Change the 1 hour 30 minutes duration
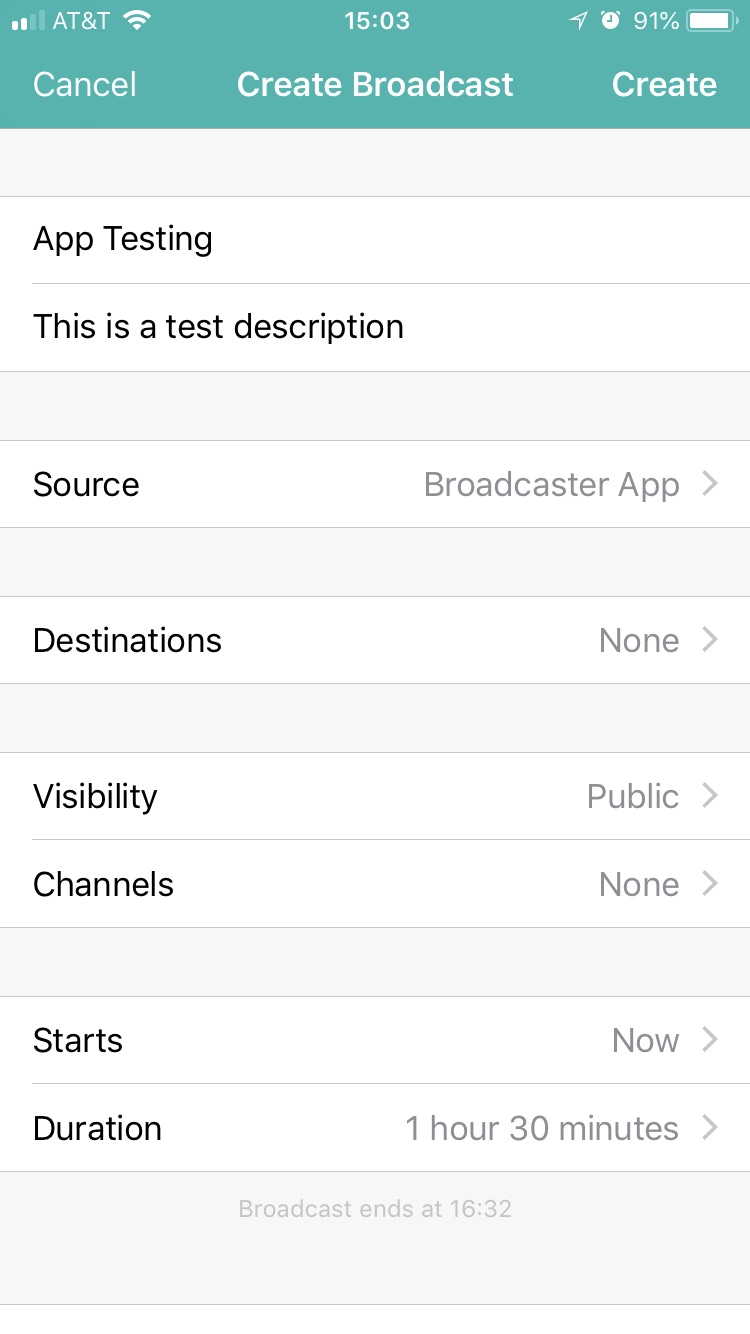This screenshot has width=750, height=1334. click(x=541, y=1128)
